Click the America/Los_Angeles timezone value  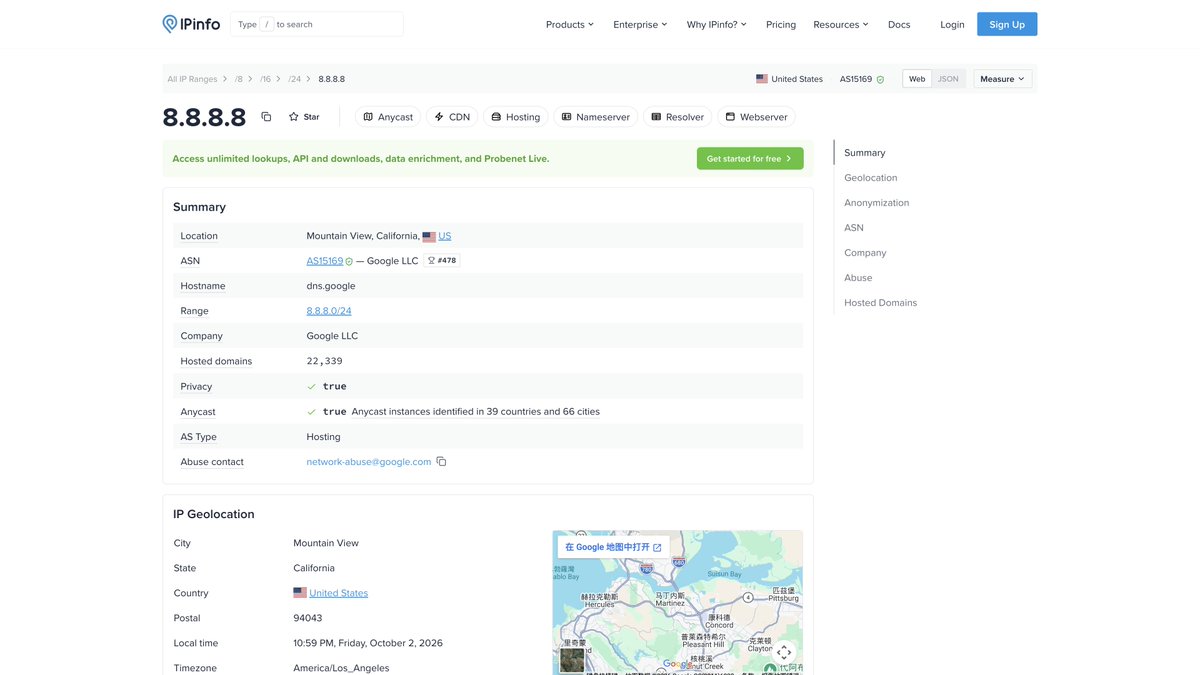tap(341, 668)
